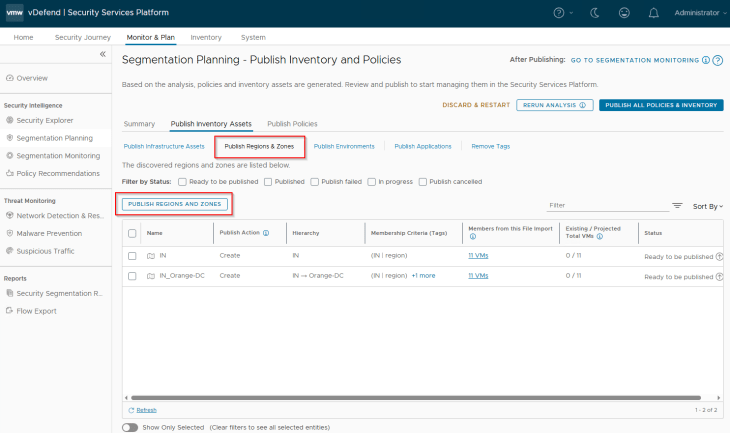This screenshot has width=730, height=433.
Task: Click the feedback smiley face icon
Action: click(624, 13)
